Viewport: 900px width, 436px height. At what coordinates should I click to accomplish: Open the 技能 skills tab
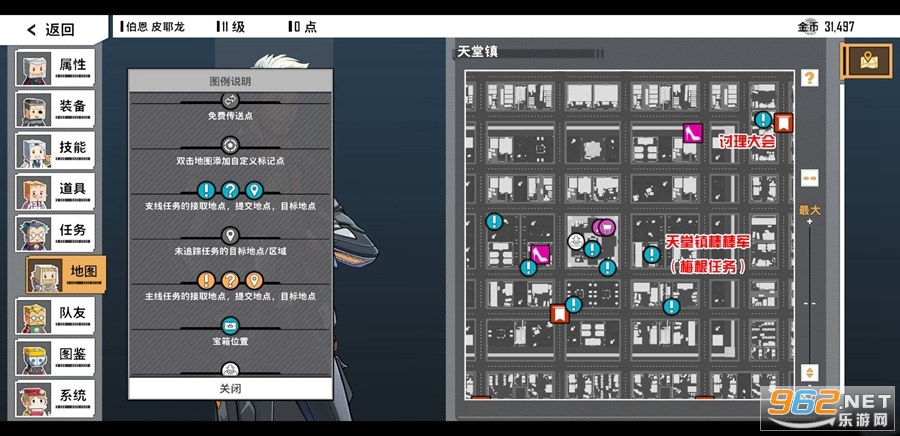[55, 150]
